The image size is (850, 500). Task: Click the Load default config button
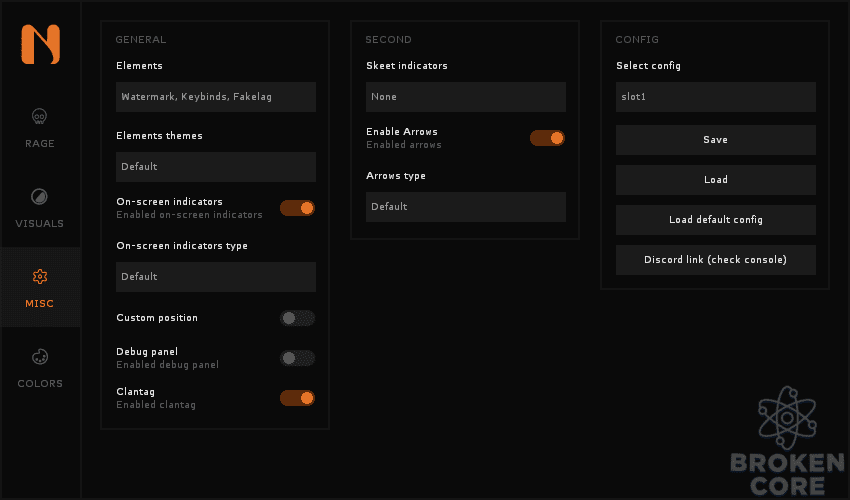(716, 220)
